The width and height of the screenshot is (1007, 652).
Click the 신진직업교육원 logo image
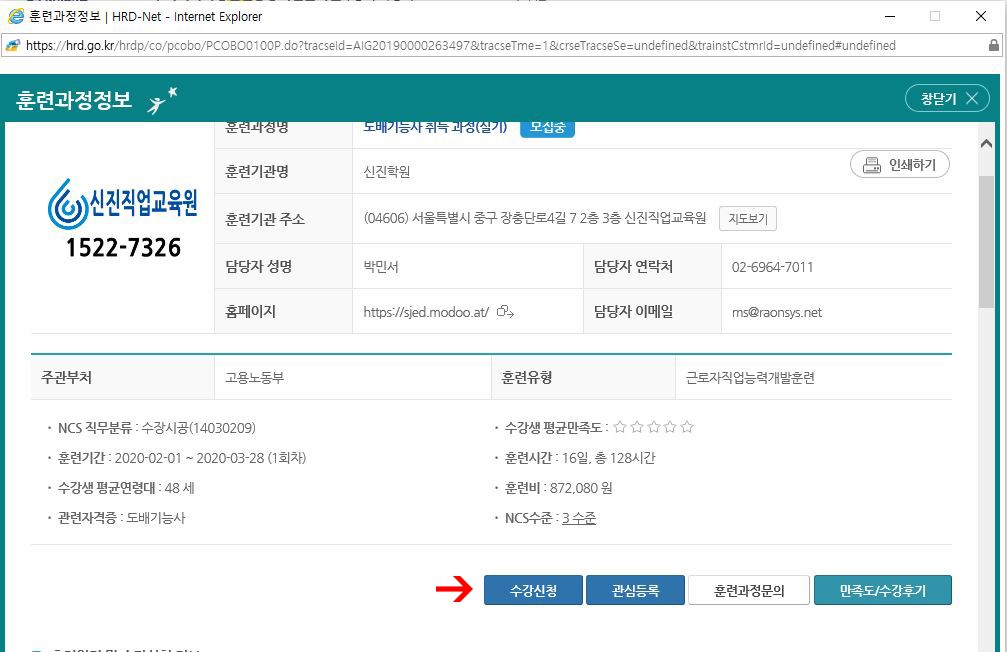pos(123,217)
